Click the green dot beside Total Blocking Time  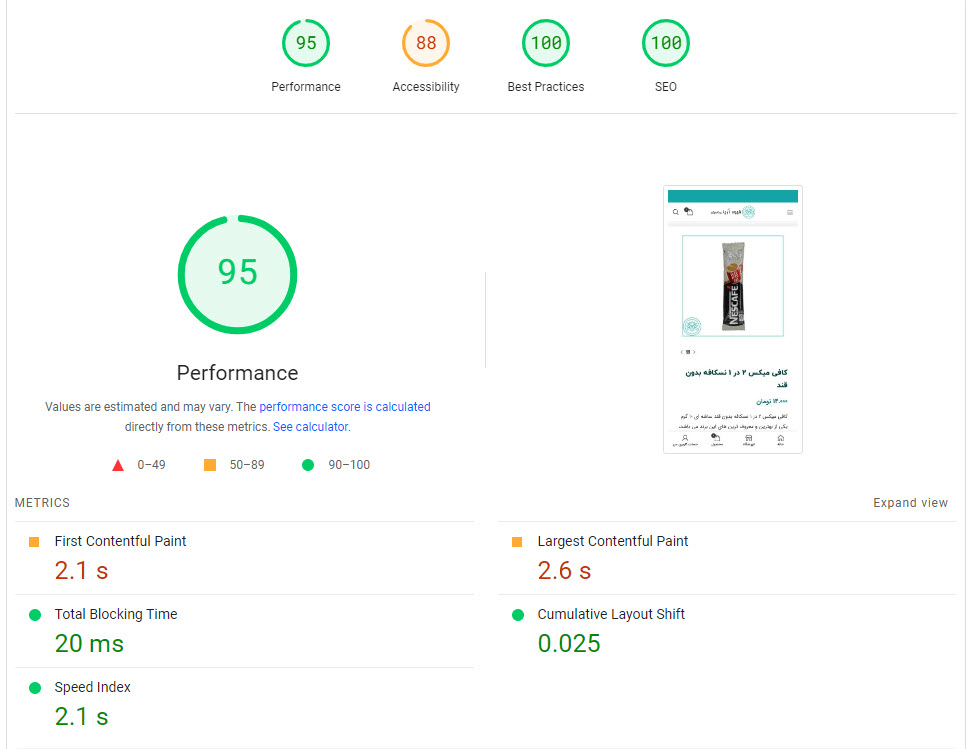point(35,615)
